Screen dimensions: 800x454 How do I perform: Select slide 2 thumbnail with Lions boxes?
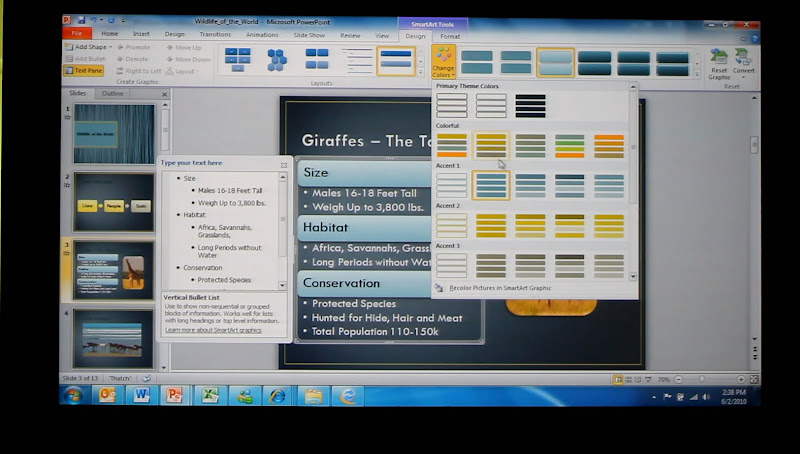(114, 203)
